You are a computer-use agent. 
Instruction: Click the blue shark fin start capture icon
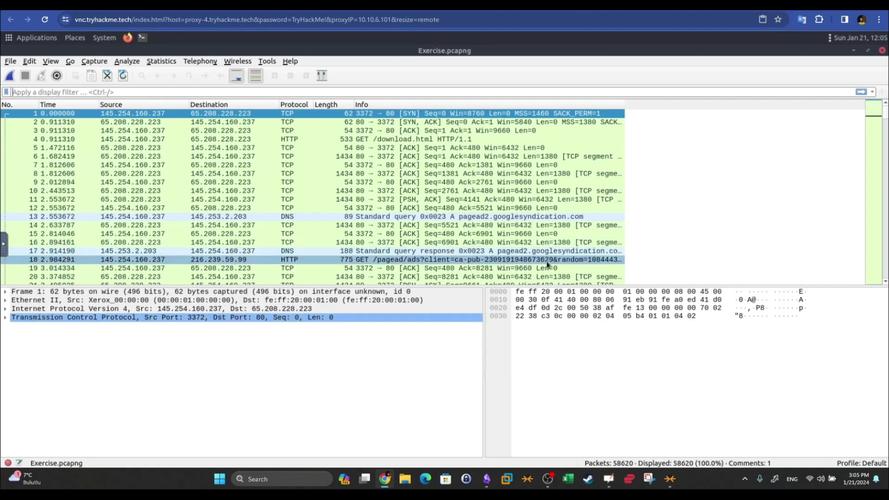[x=9, y=76]
